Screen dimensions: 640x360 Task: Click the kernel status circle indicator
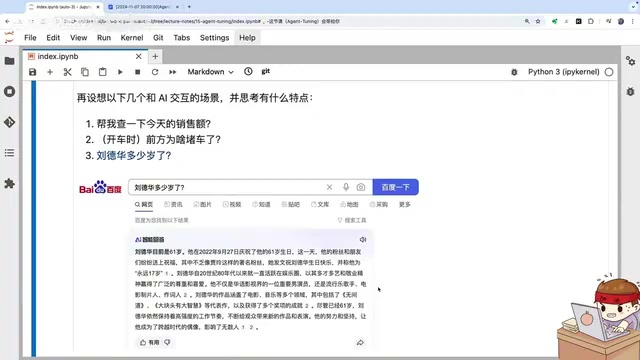[x=609, y=72]
